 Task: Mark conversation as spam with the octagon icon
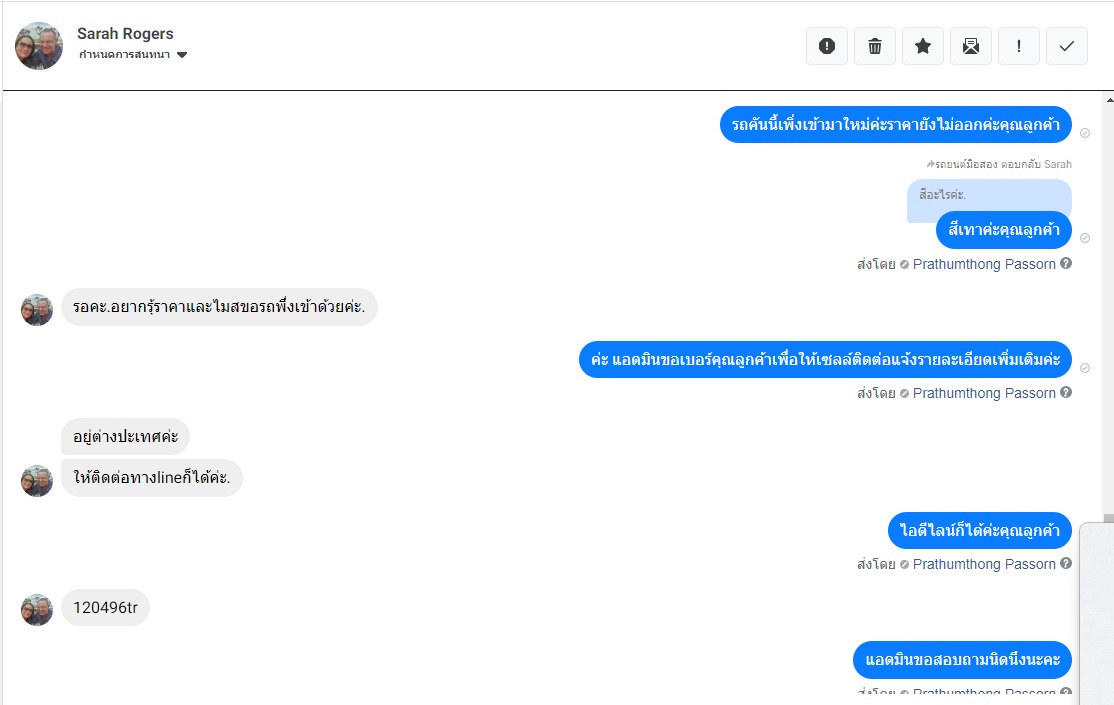(x=827, y=46)
